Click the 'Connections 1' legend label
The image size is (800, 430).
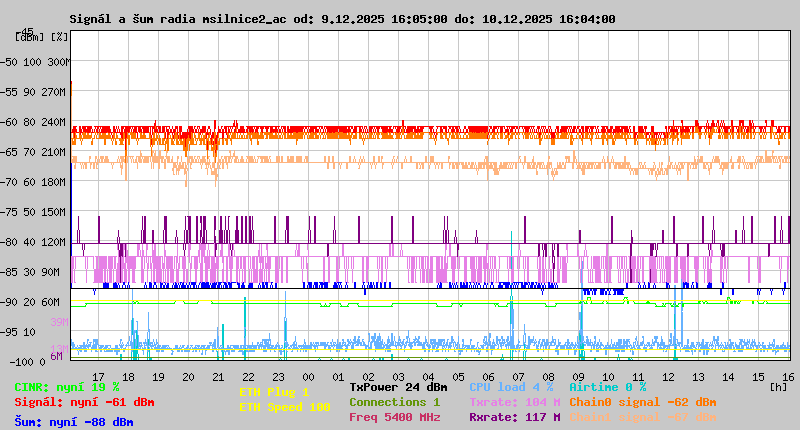point(394,402)
